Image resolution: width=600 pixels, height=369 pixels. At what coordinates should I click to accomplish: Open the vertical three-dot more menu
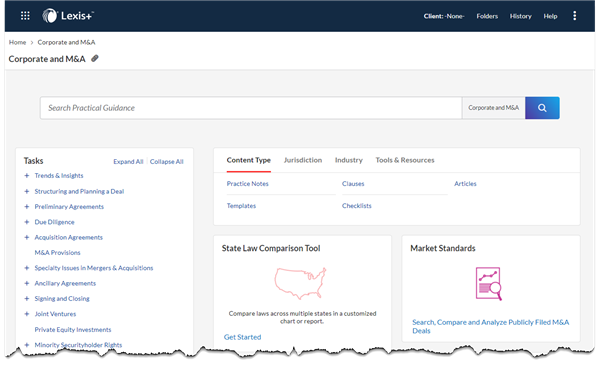[x=574, y=16]
